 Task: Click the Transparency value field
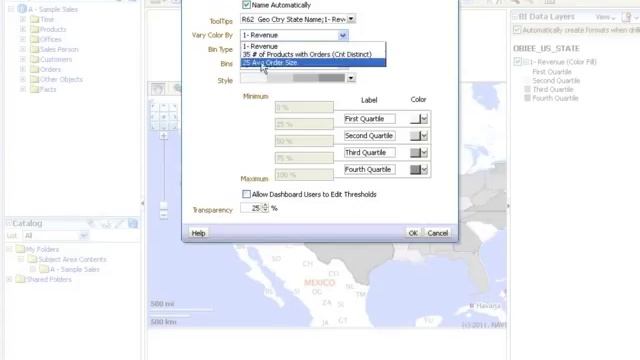pos(251,208)
